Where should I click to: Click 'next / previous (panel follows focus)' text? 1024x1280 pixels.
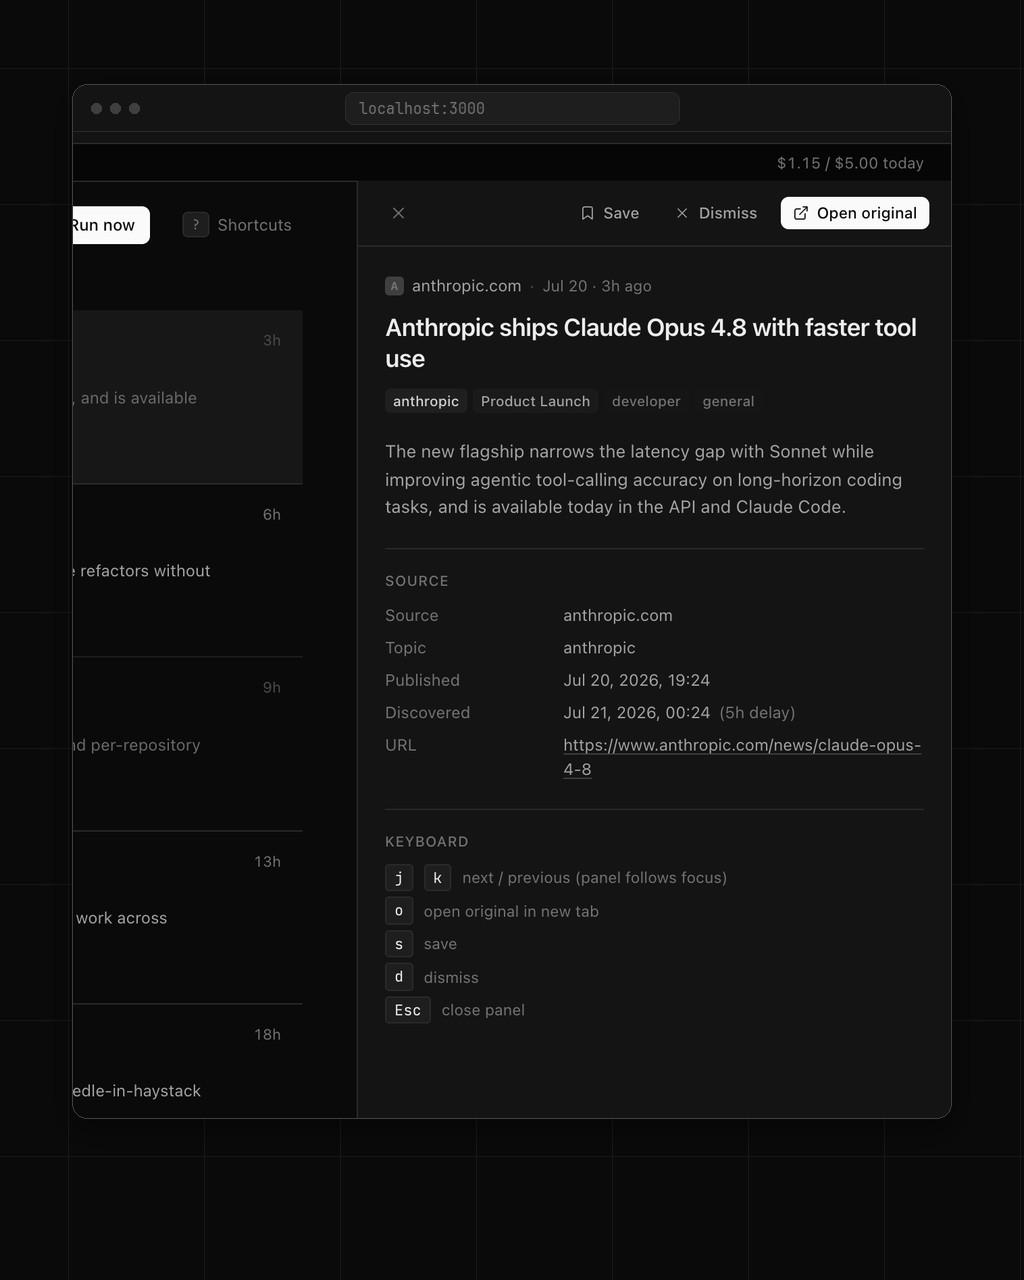595,878
